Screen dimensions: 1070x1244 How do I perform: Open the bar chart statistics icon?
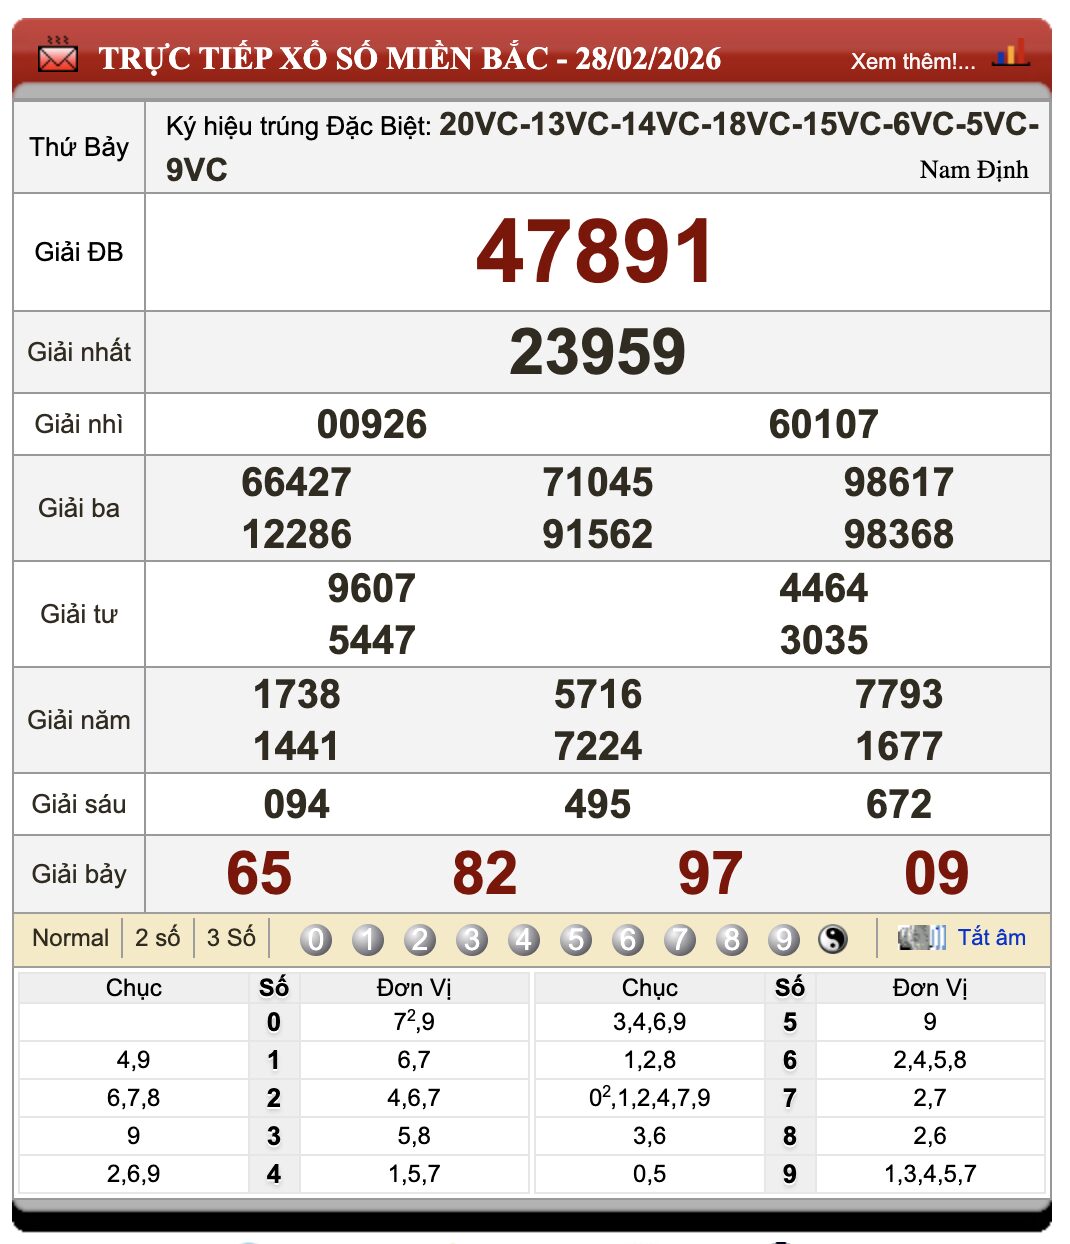1011,54
